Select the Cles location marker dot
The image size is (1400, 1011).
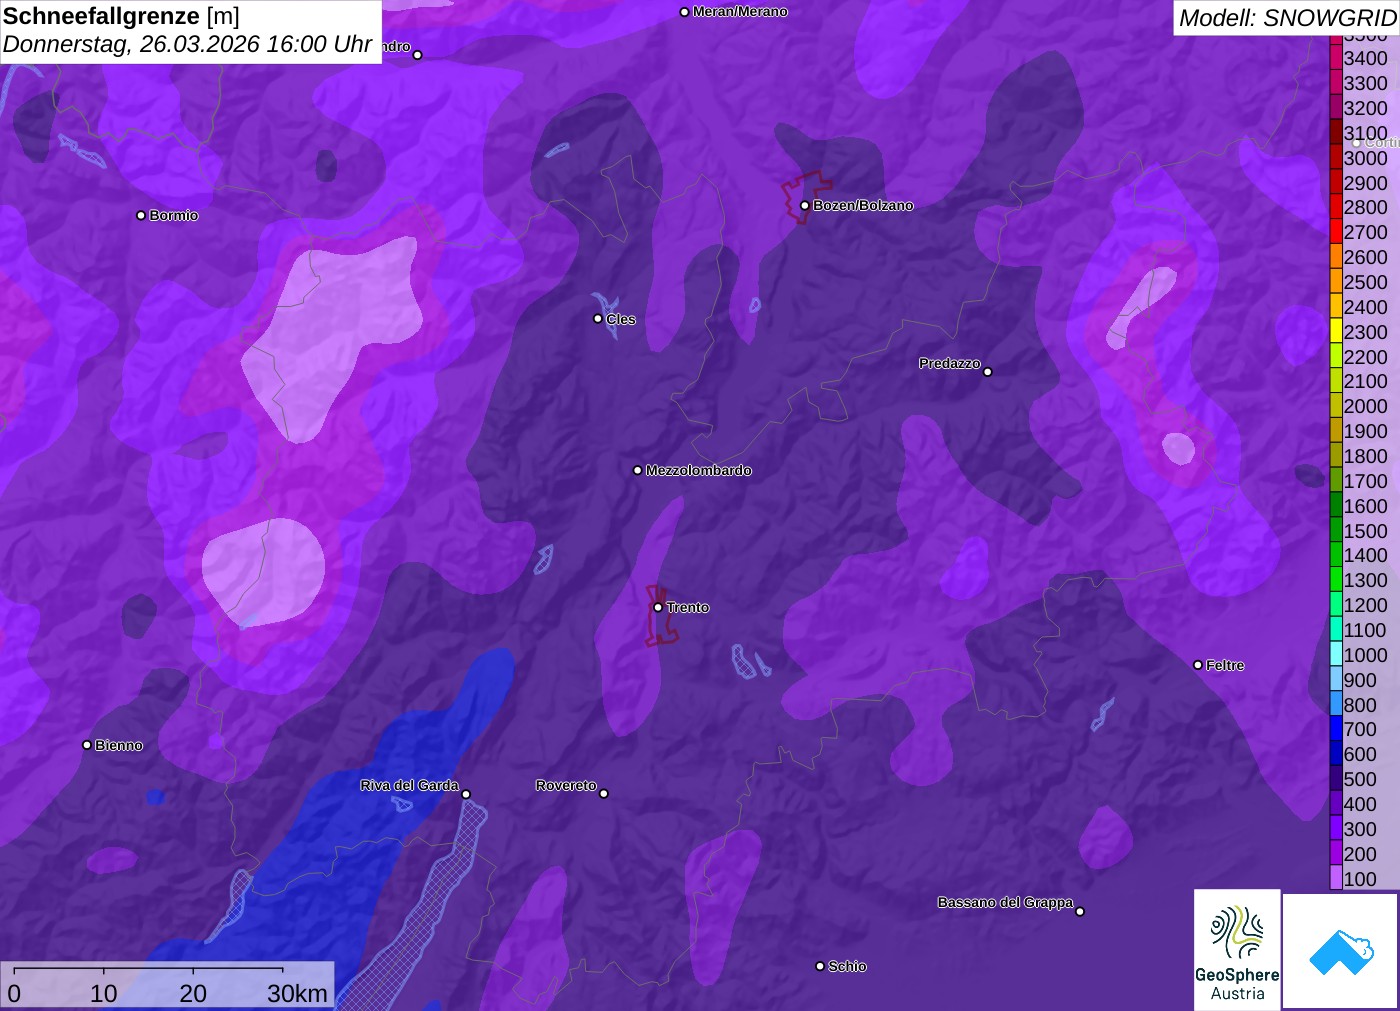pyautogui.click(x=598, y=319)
